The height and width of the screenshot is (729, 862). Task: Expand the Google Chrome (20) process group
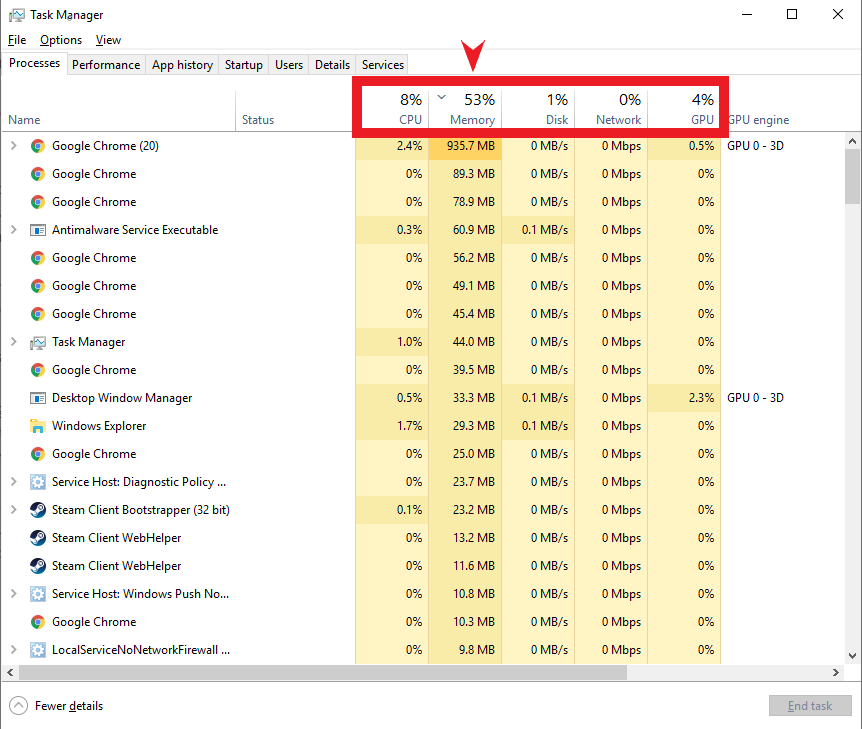14,146
